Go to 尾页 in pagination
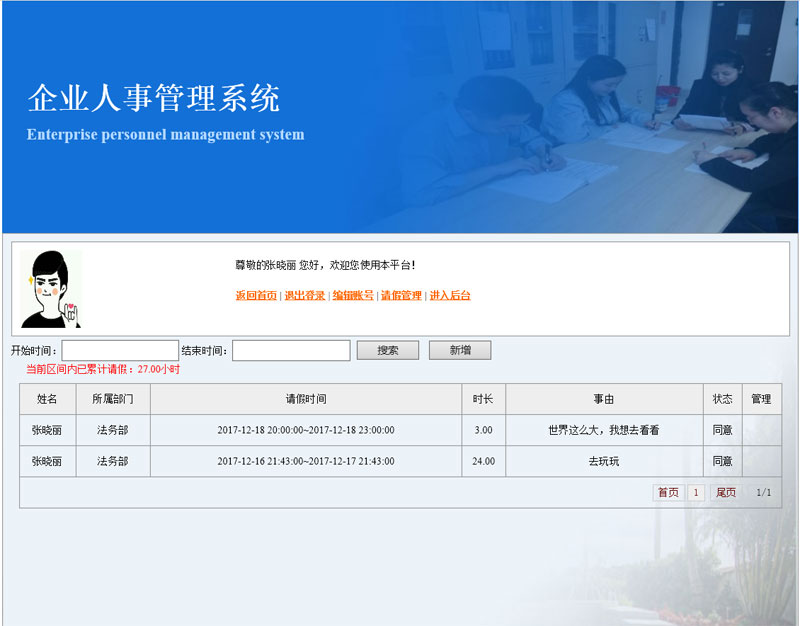Viewport: 800px width, 626px height. click(x=726, y=492)
